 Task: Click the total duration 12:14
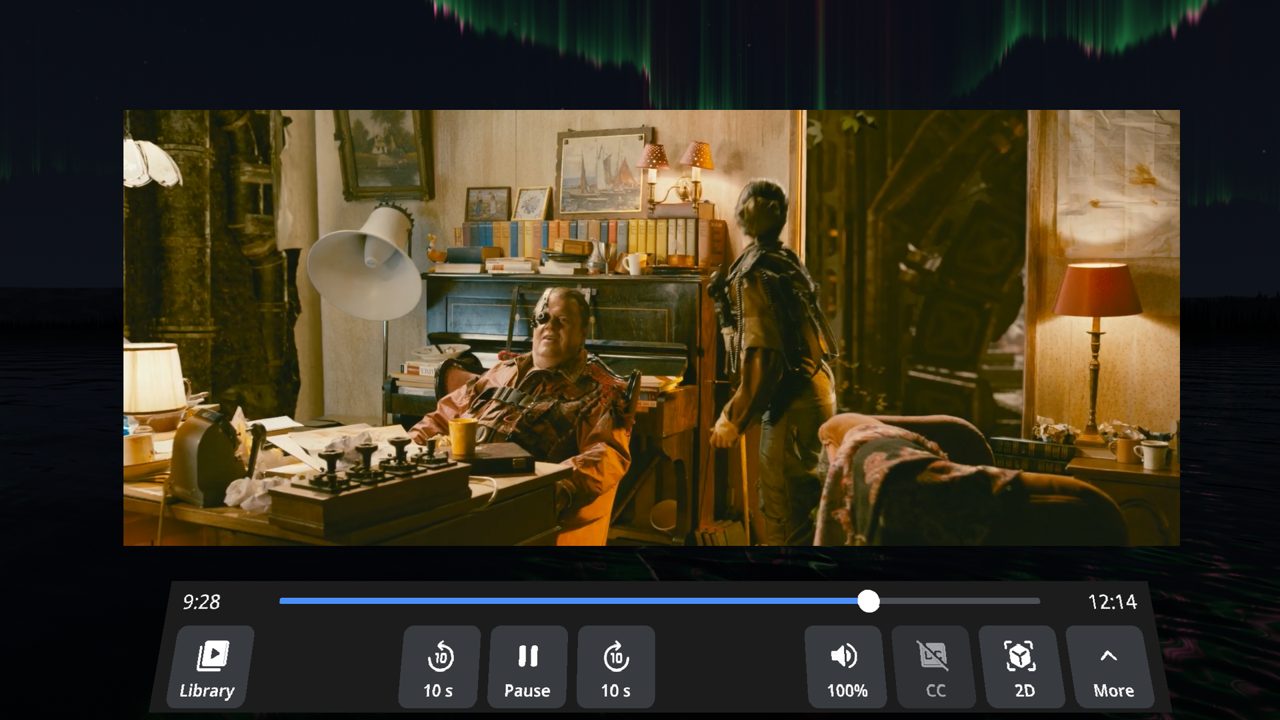click(1112, 602)
